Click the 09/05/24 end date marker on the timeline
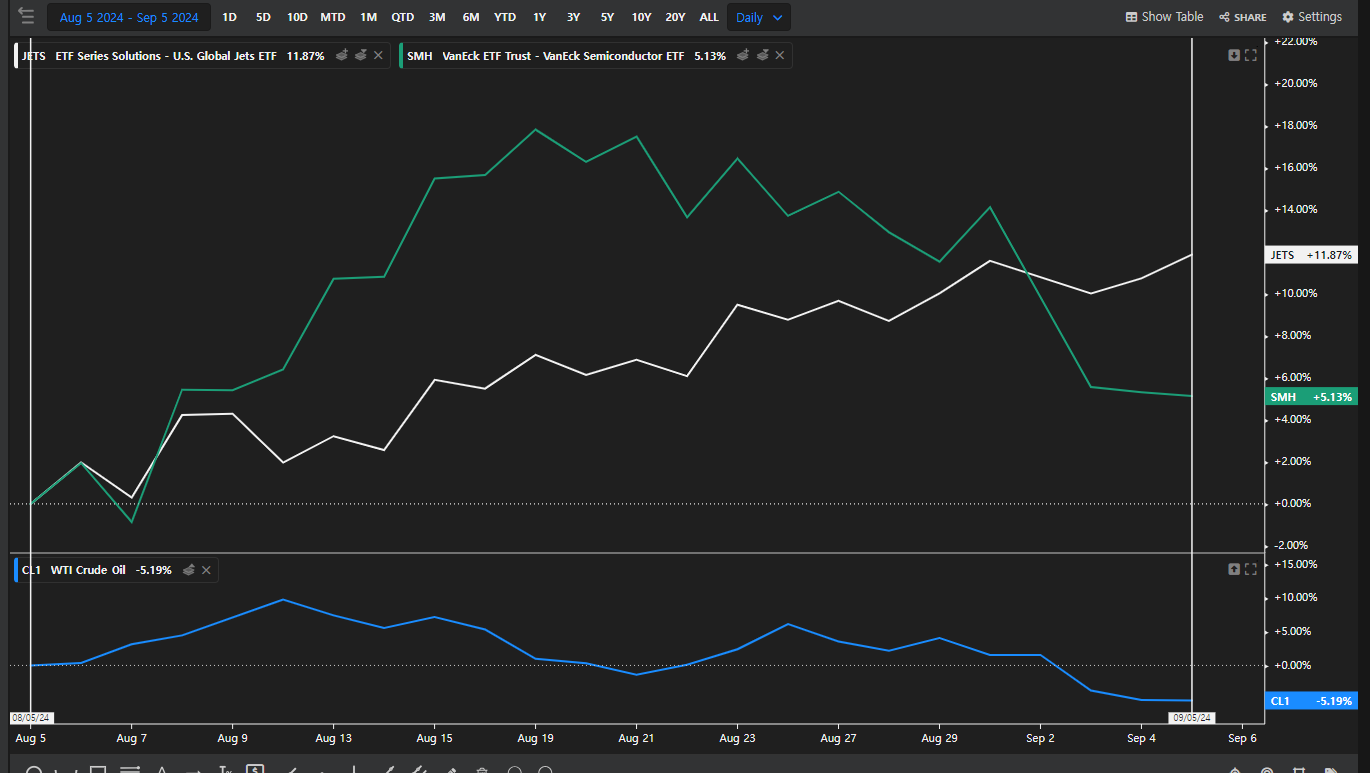 click(1191, 717)
